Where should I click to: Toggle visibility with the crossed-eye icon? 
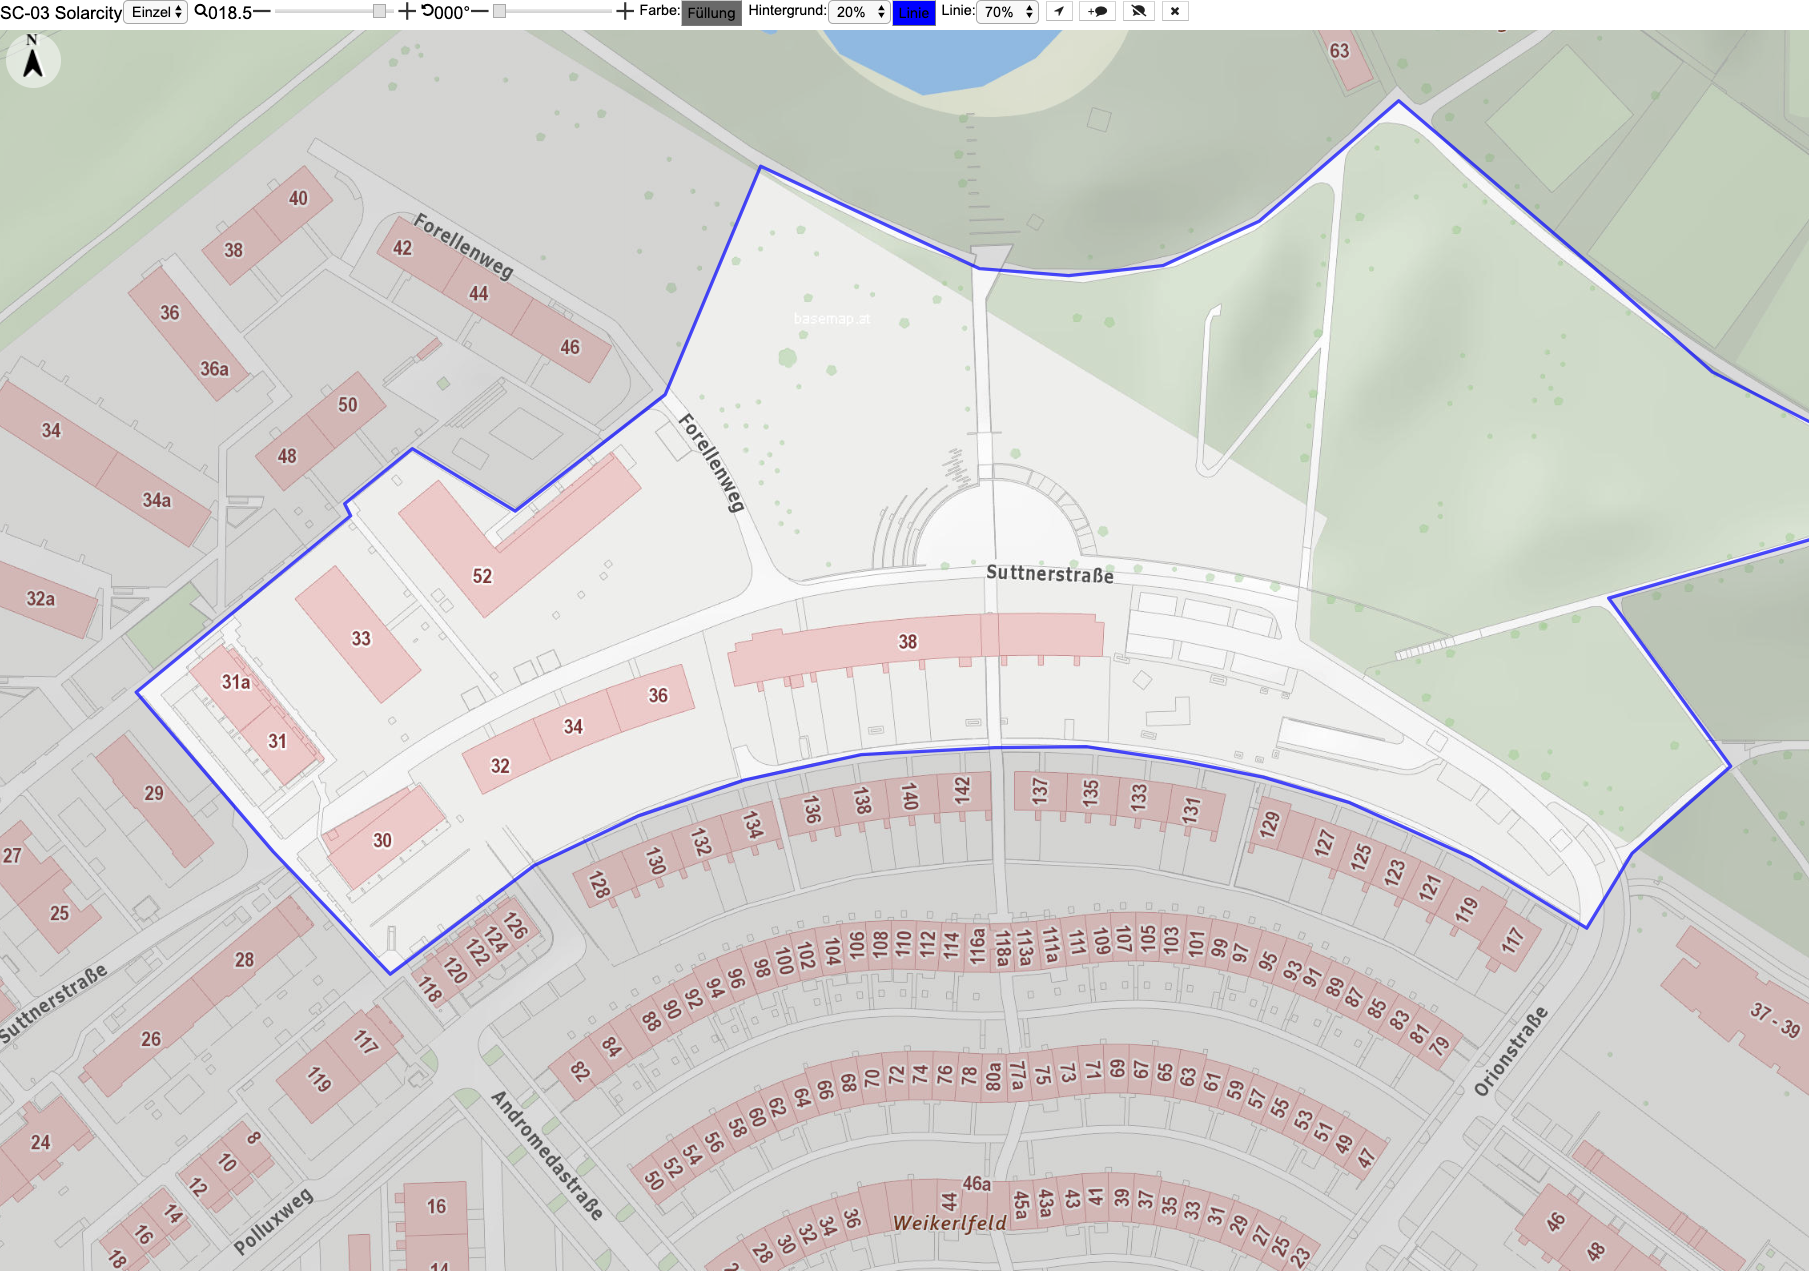pyautogui.click(x=1138, y=12)
